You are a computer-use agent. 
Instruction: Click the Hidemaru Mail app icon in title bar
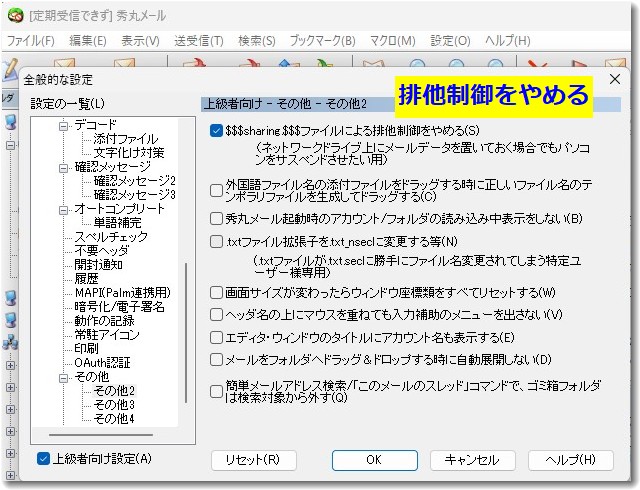(15, 16)
